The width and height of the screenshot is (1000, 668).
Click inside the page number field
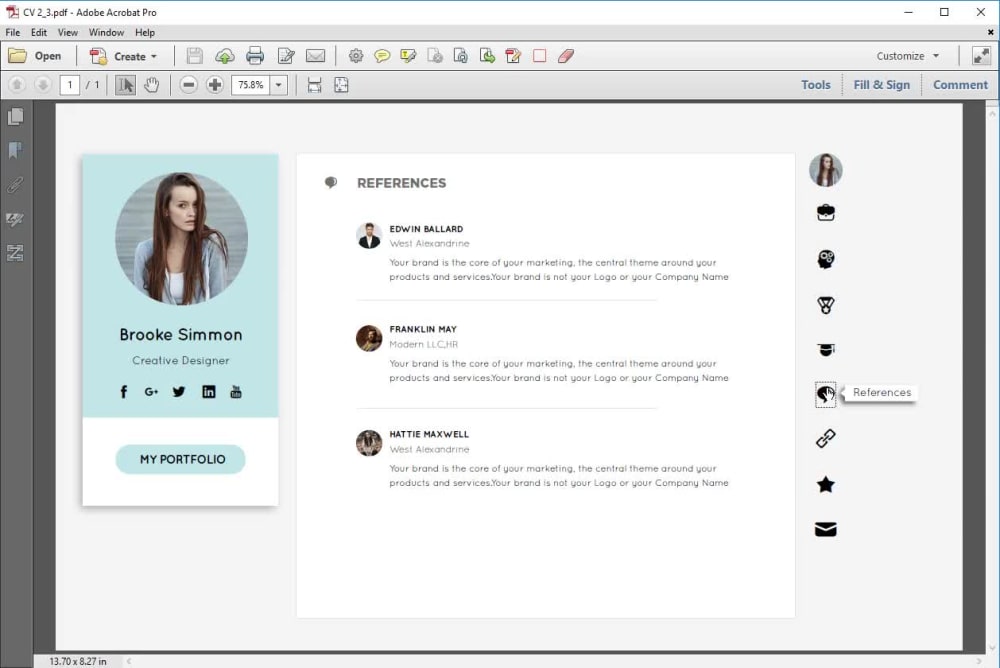point(69,85)
